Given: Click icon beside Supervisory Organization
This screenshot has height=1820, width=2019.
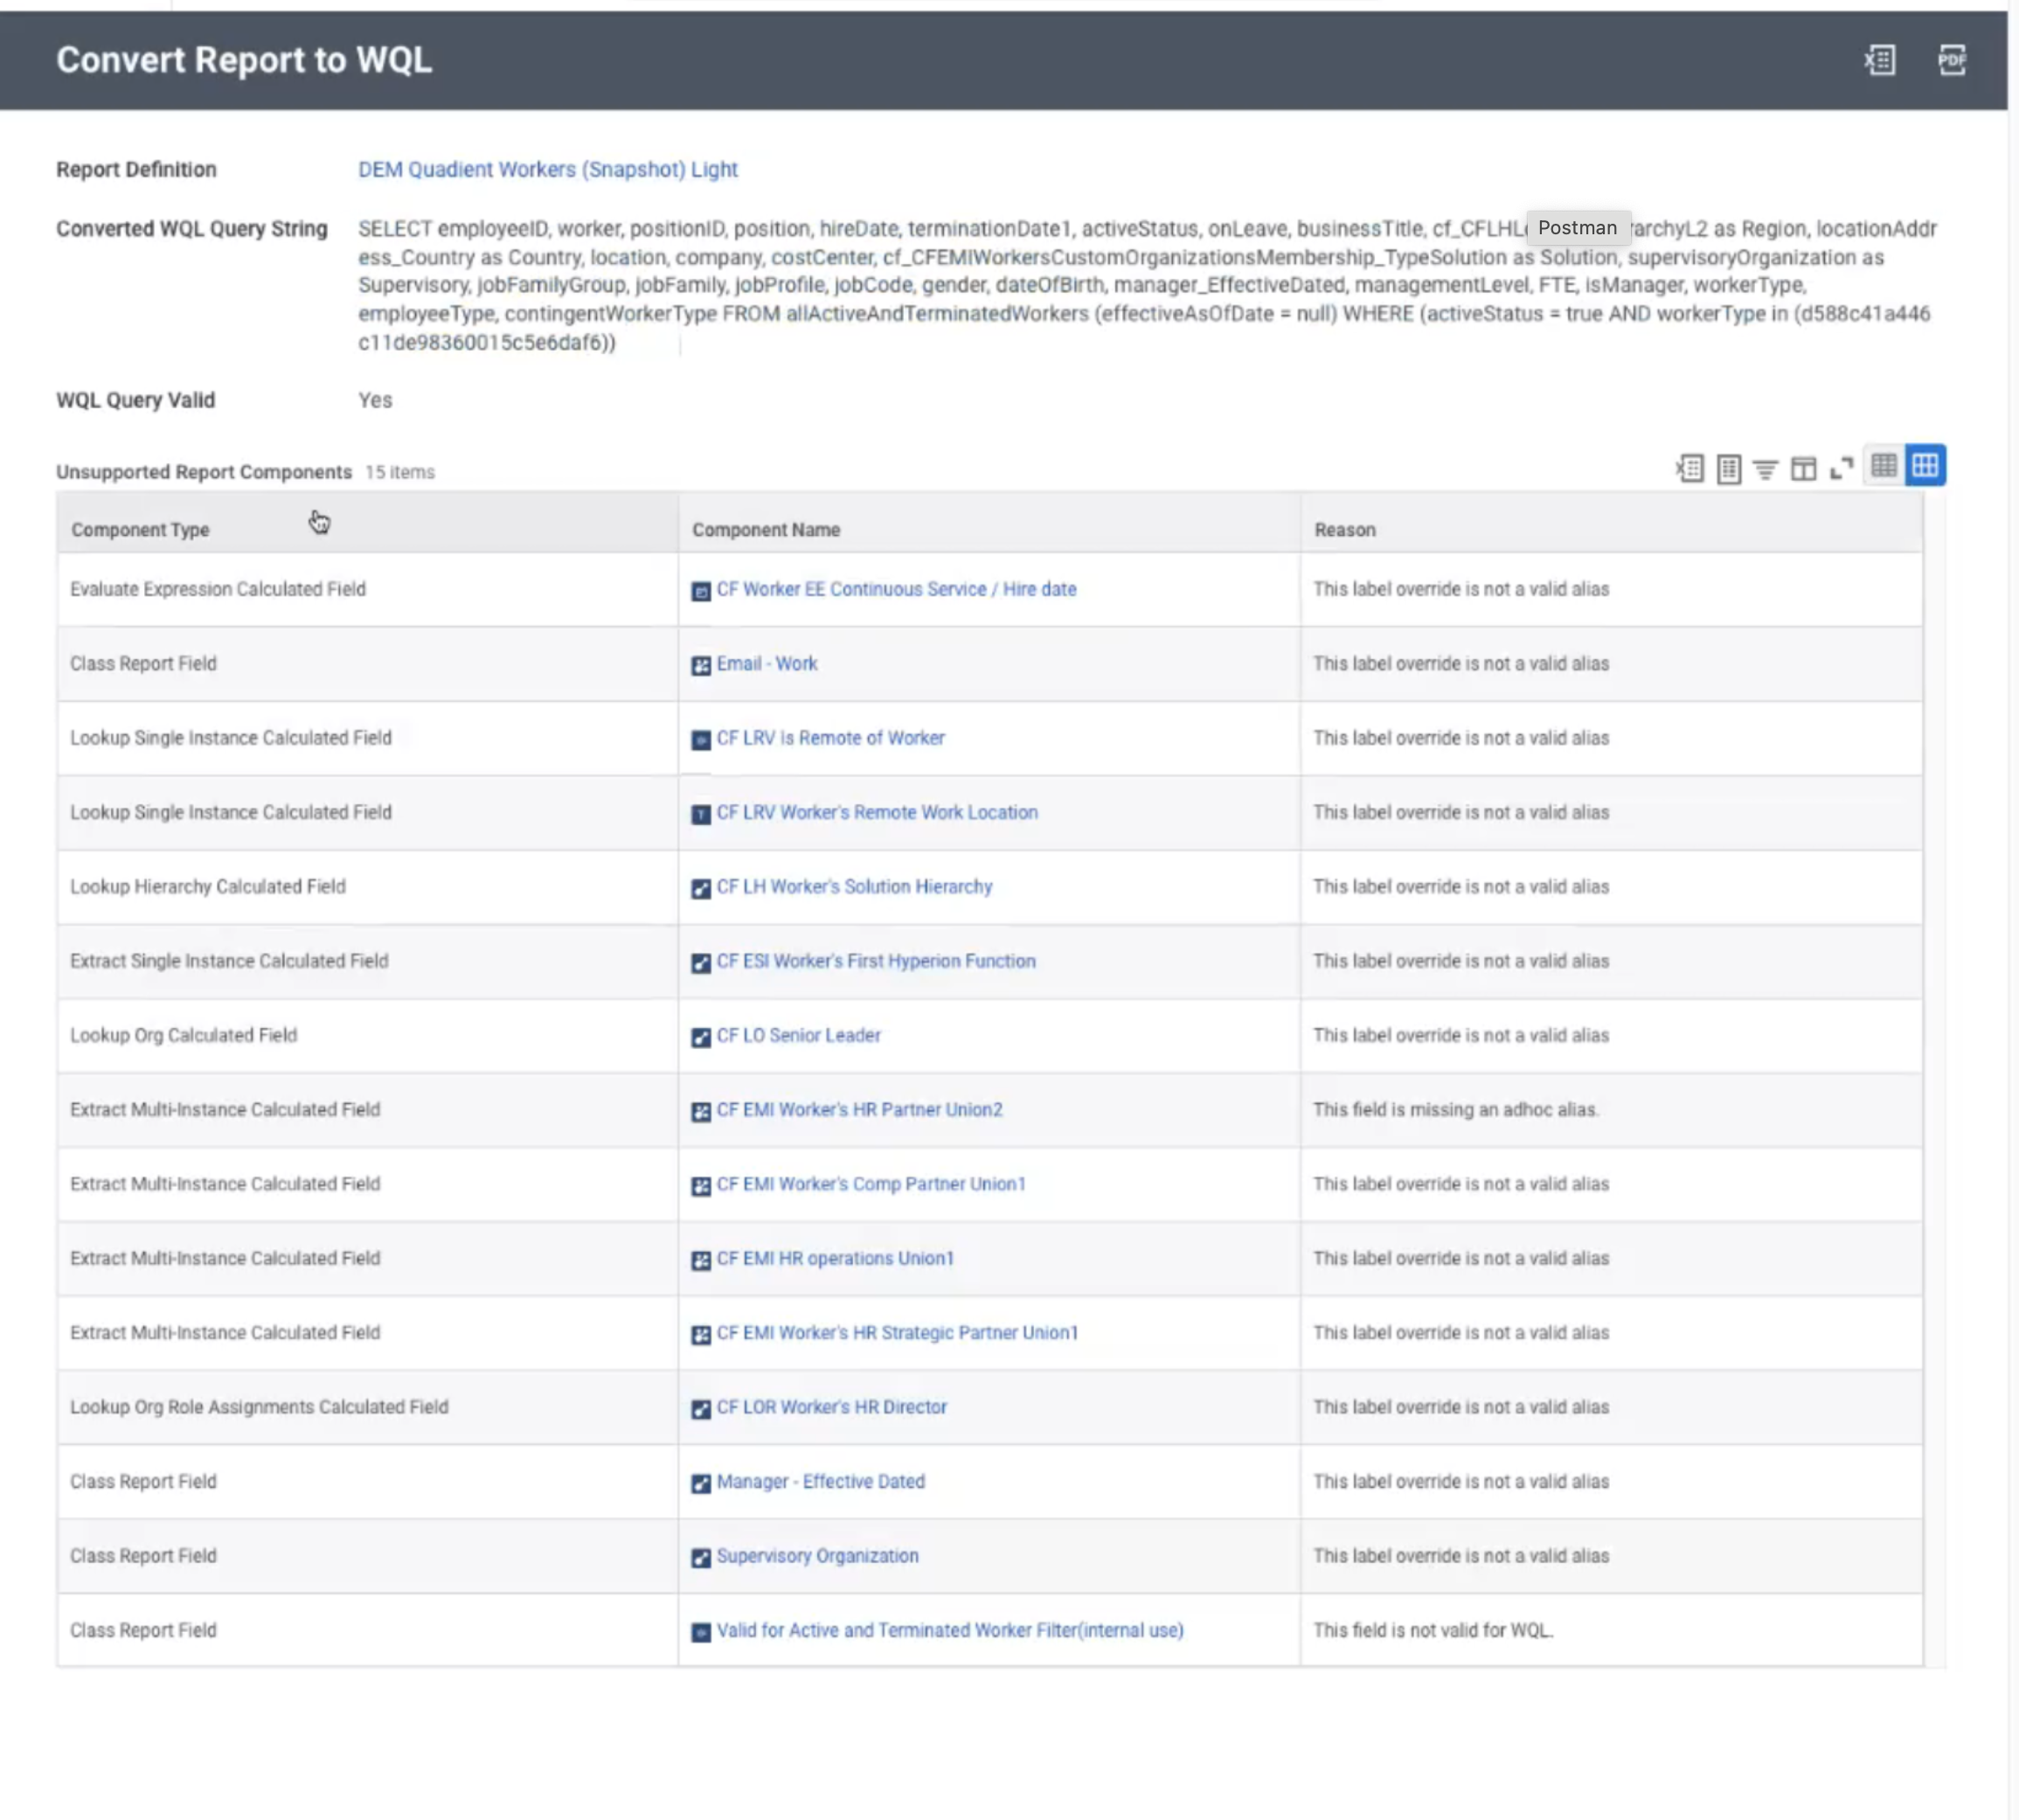Looking at the screenshot, I should [x=701, y=1558].
